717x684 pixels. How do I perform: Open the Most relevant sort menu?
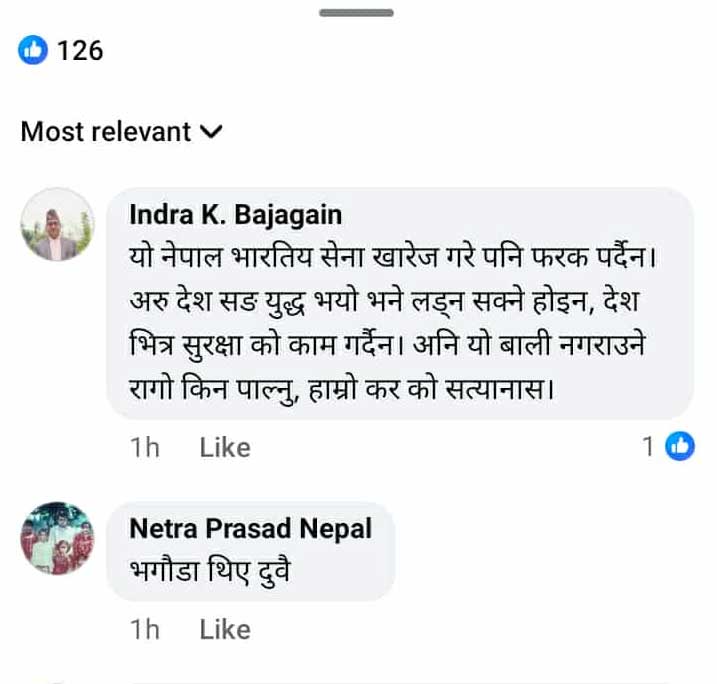(x=106, y=131)
